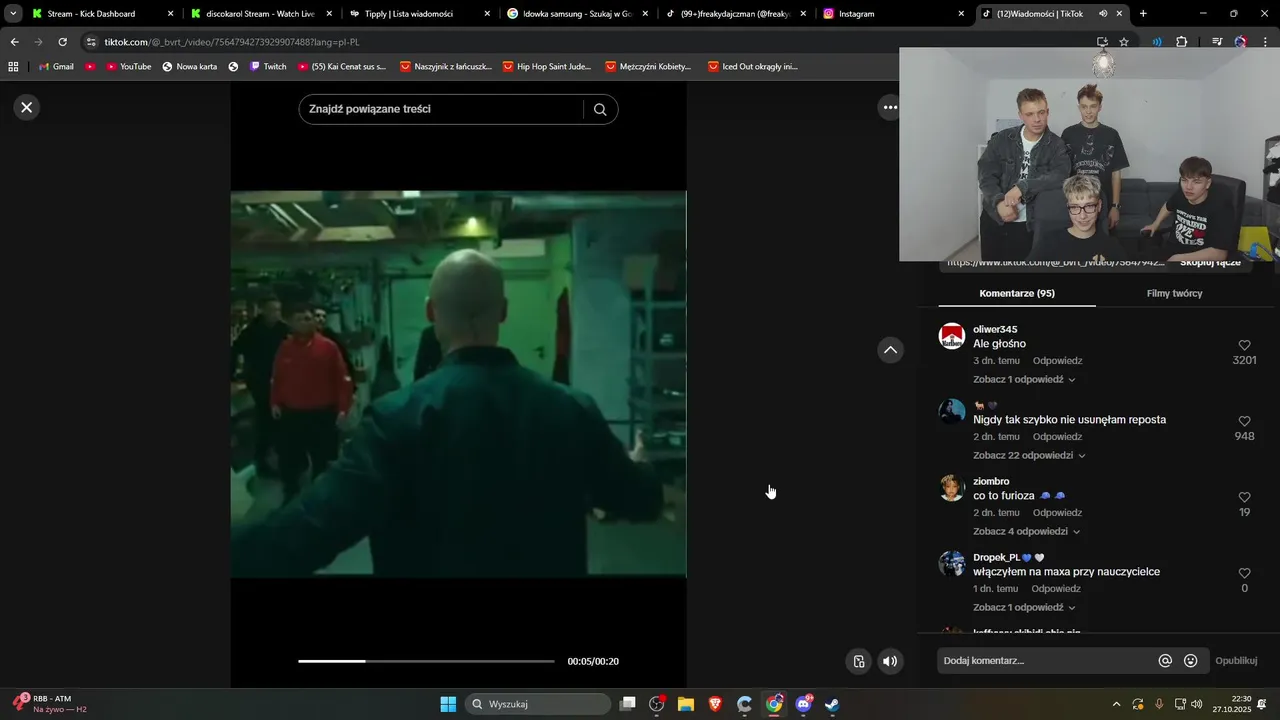The width and height of the screenshot is (1280, 720).
Task: Click the 'Dodaj komentarz...' input field
Action: pos(1045,661)
